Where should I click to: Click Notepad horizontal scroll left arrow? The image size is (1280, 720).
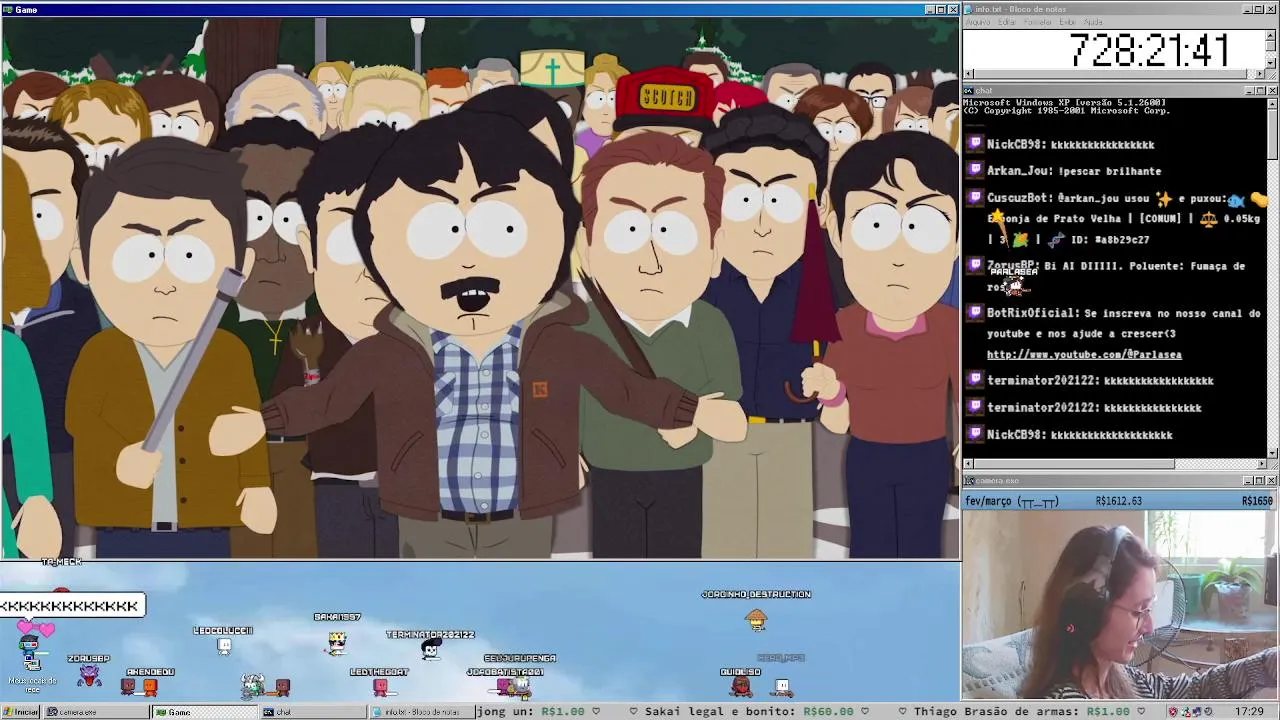tap(968, 74)
